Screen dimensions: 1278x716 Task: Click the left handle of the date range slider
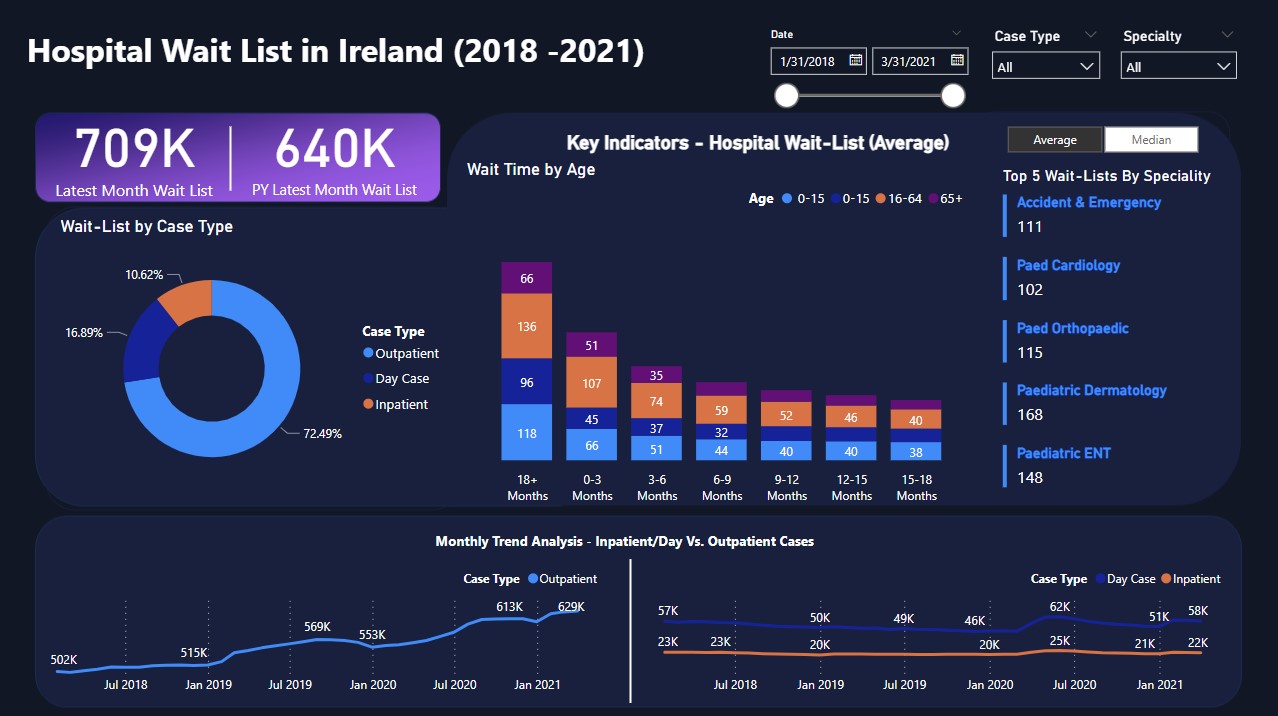tap(786, 95)
